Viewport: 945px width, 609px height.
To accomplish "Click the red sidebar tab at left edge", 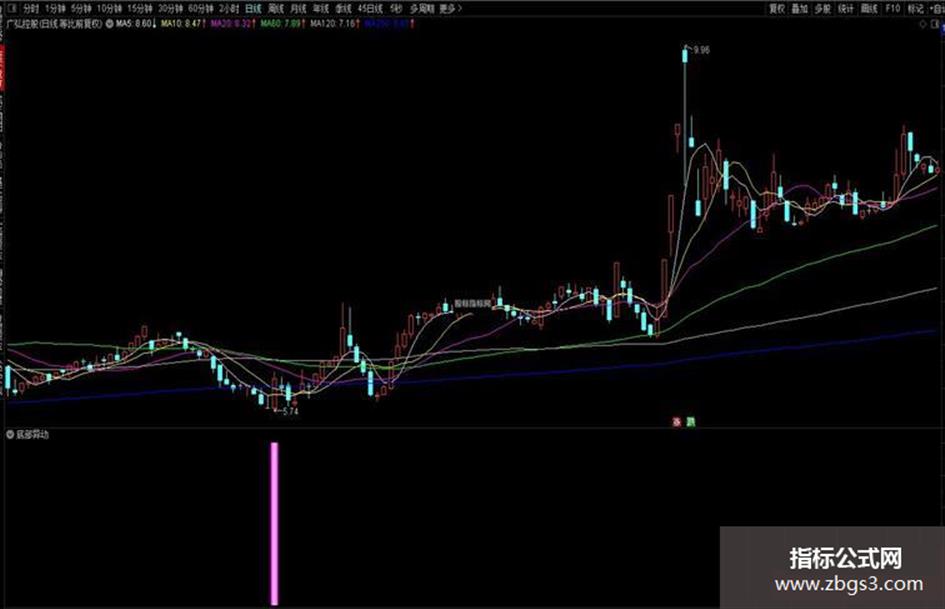I will (2, 69).
